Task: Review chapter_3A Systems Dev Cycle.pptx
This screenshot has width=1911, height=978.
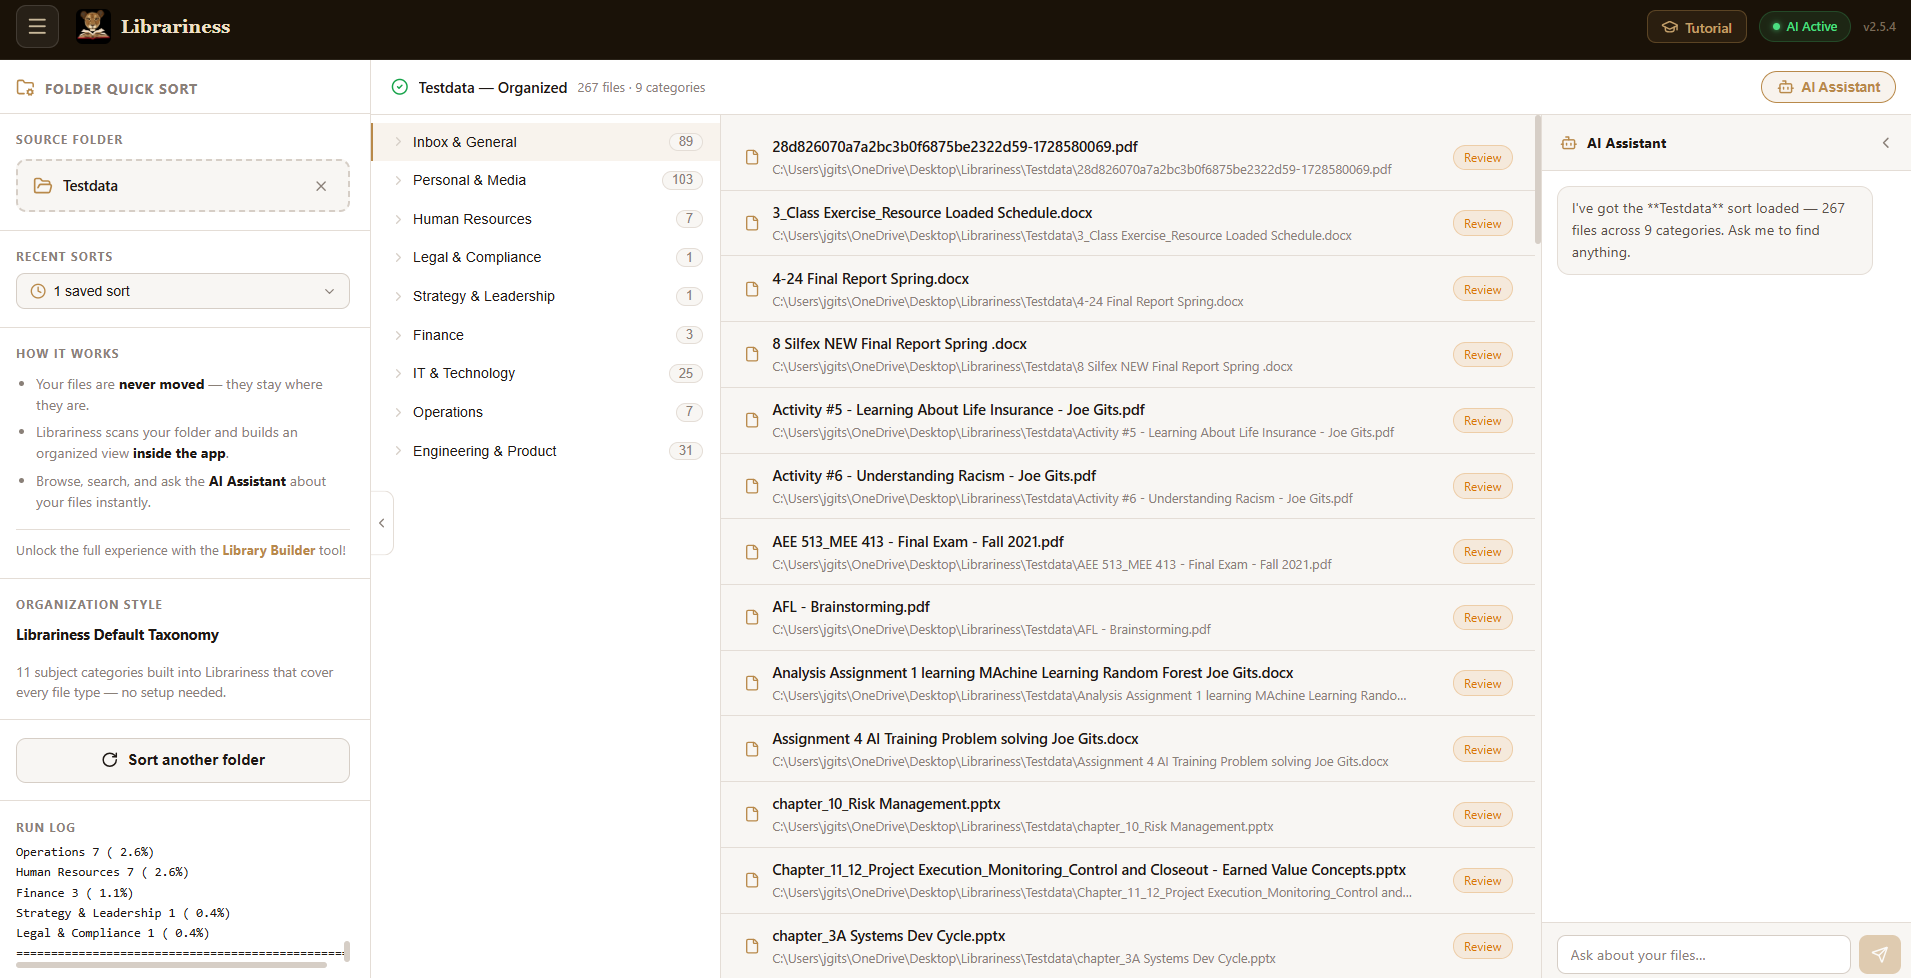Action: pyautogui.click(x=1482, y=947)
